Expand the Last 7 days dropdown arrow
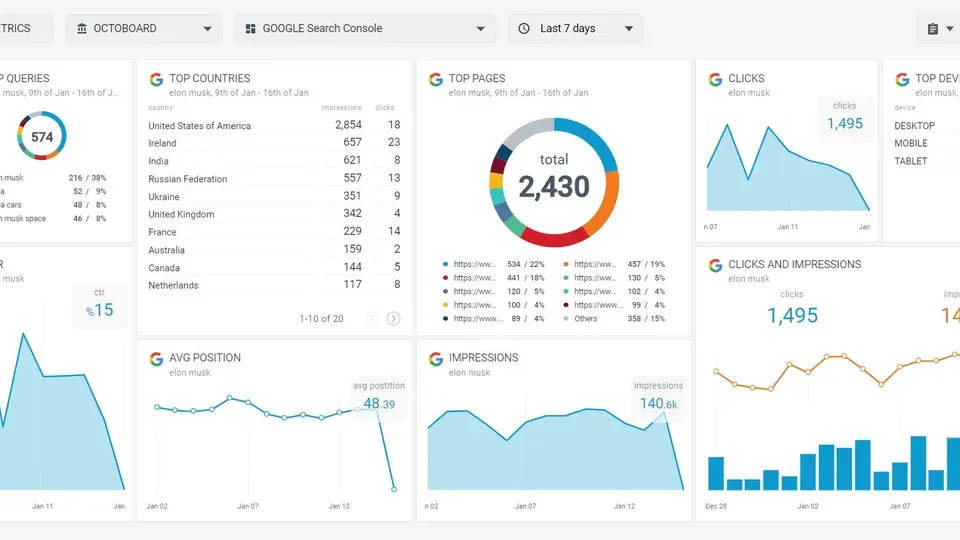Image resolution: width=960 pixels, height=540 pixels. tap(629, 29)
